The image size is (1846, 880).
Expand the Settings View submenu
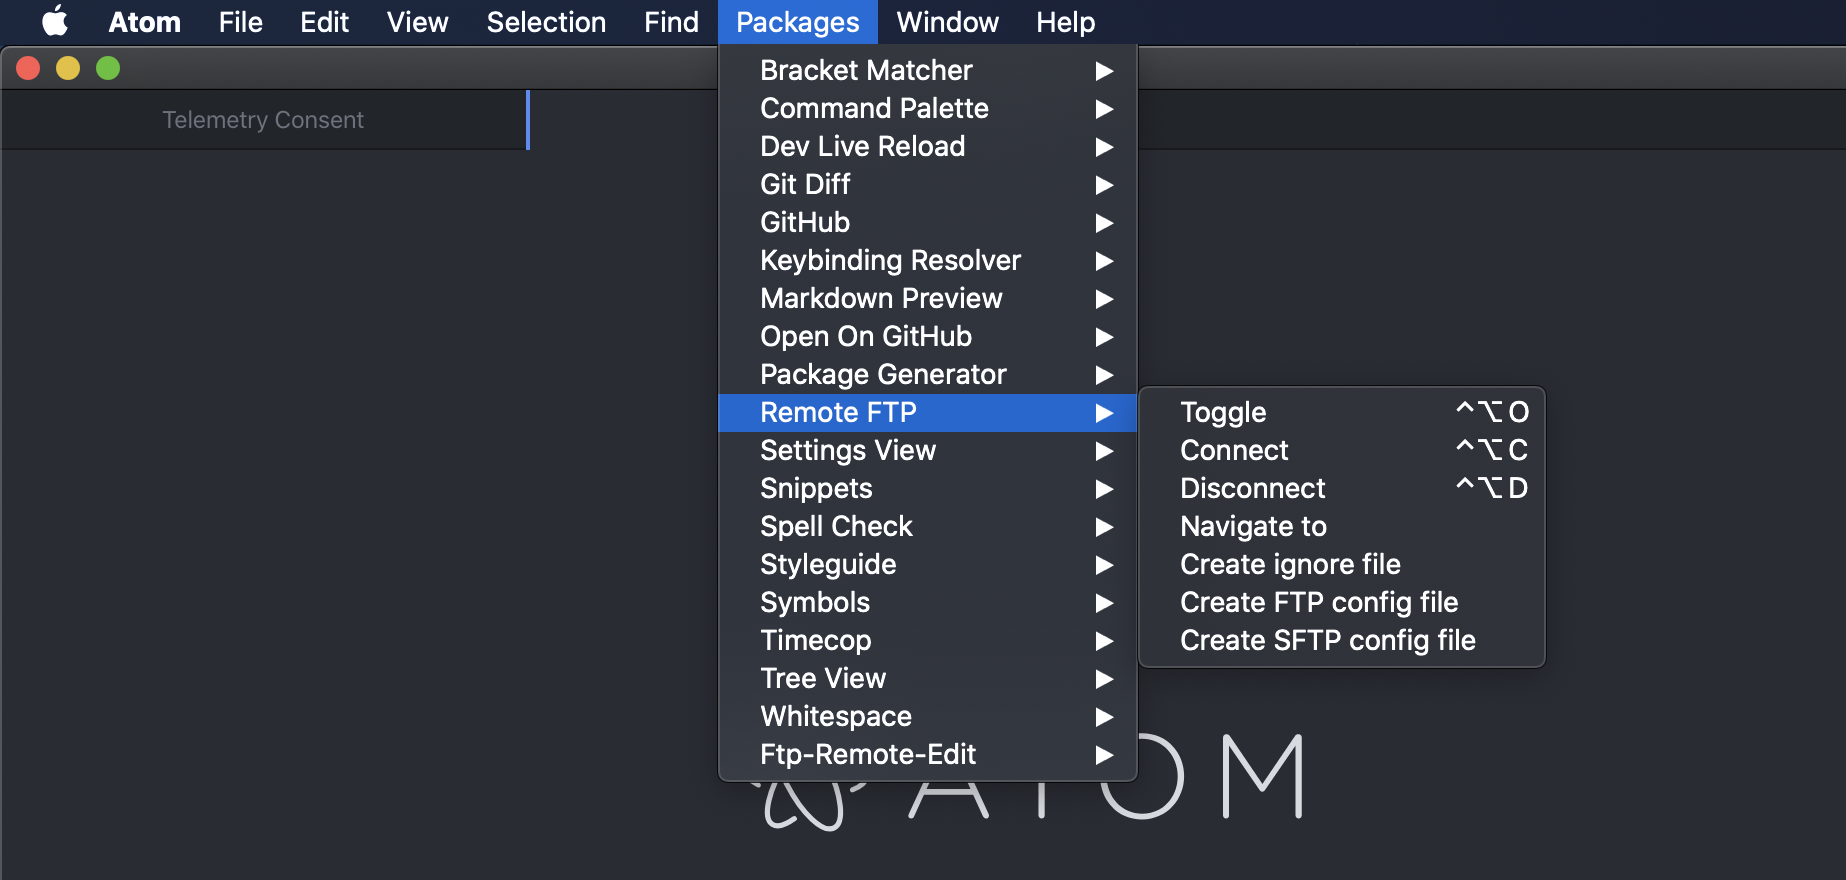pos(928,451)
